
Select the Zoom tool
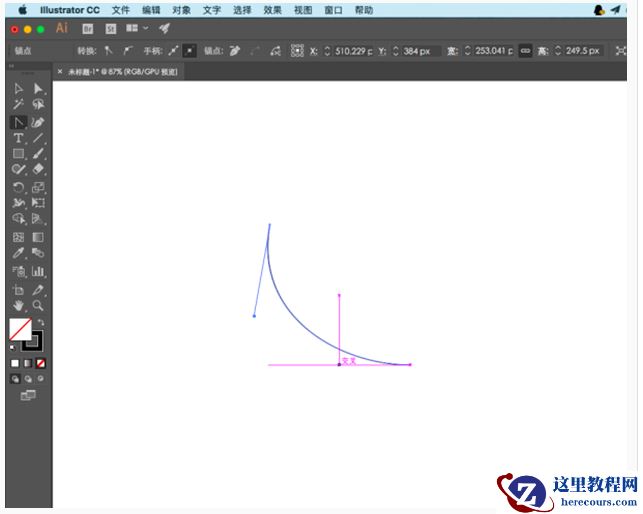click(38, 305)
